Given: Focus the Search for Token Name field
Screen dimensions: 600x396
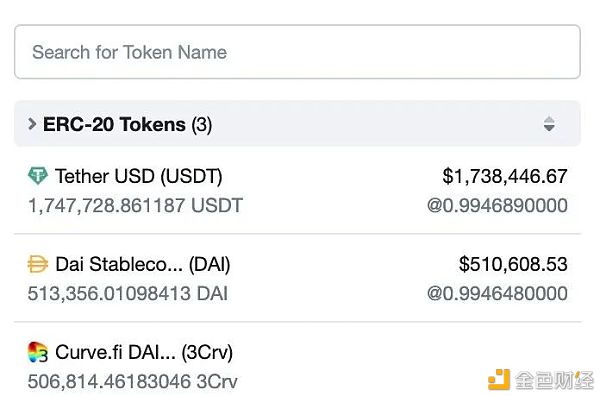Looking at the screenshot, I should click(x=297, y=52).
